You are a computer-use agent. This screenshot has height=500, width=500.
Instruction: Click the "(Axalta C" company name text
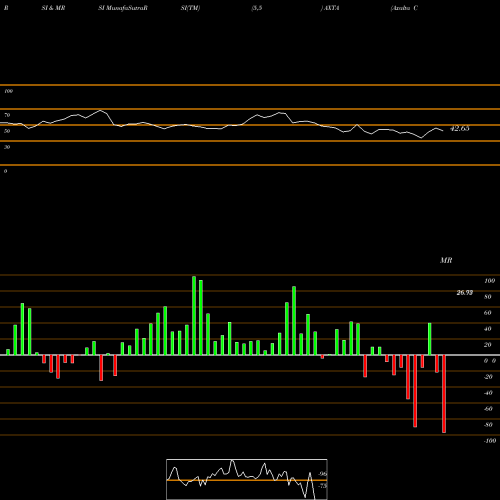point(404,8)
